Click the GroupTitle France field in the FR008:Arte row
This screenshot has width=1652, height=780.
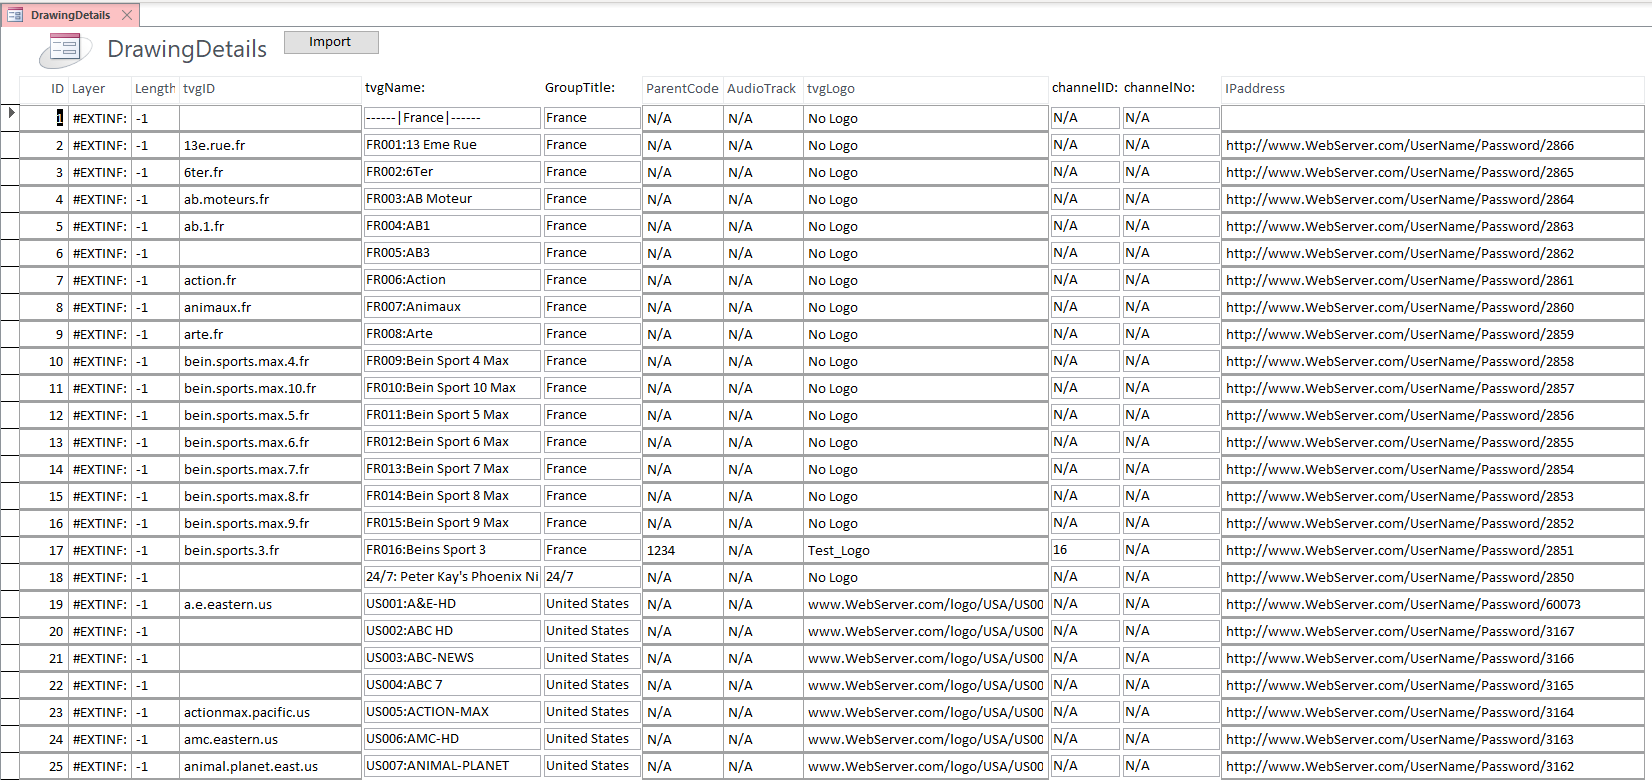(592, 334)
